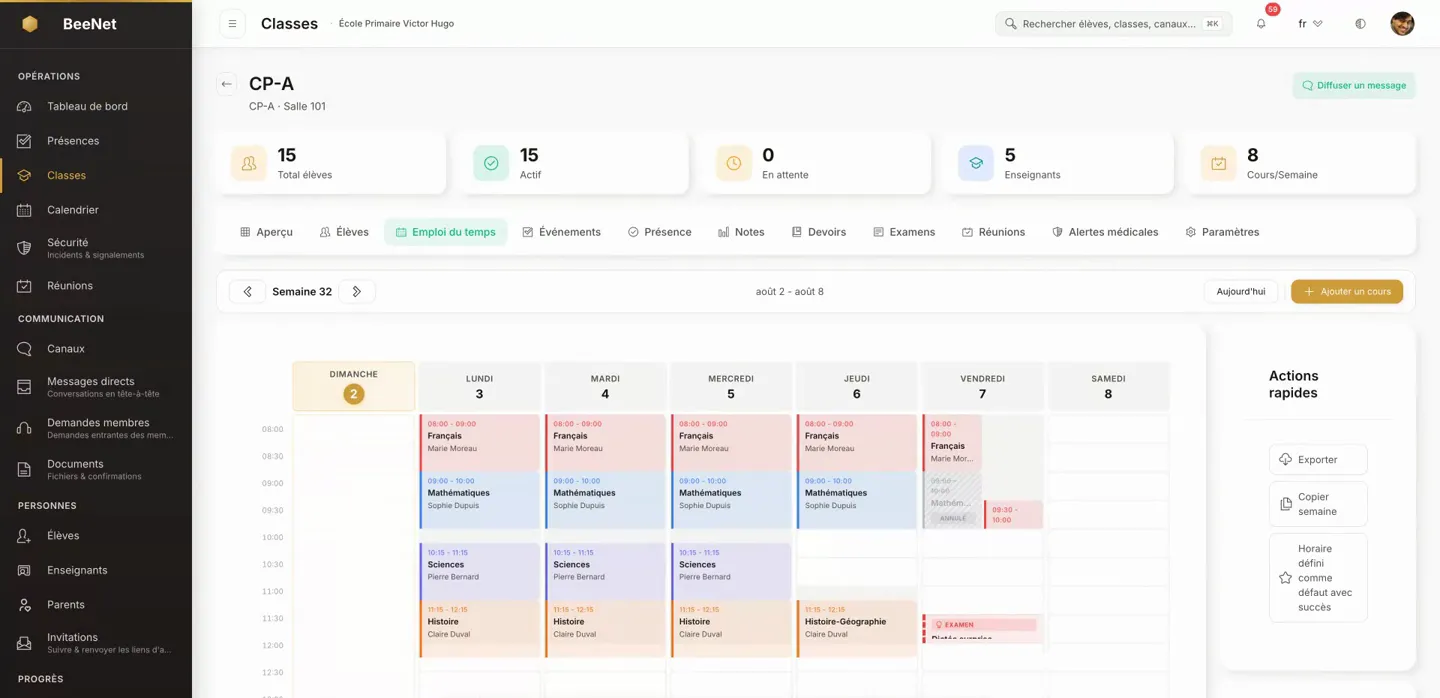Click the Aujourd'hui button
This screenshot has height=698, width=1440.
pos(1241,292)
